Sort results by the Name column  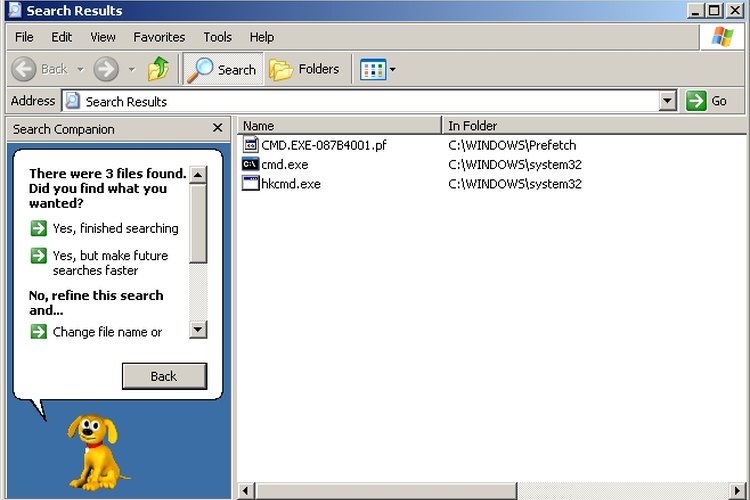pos(339,126)
